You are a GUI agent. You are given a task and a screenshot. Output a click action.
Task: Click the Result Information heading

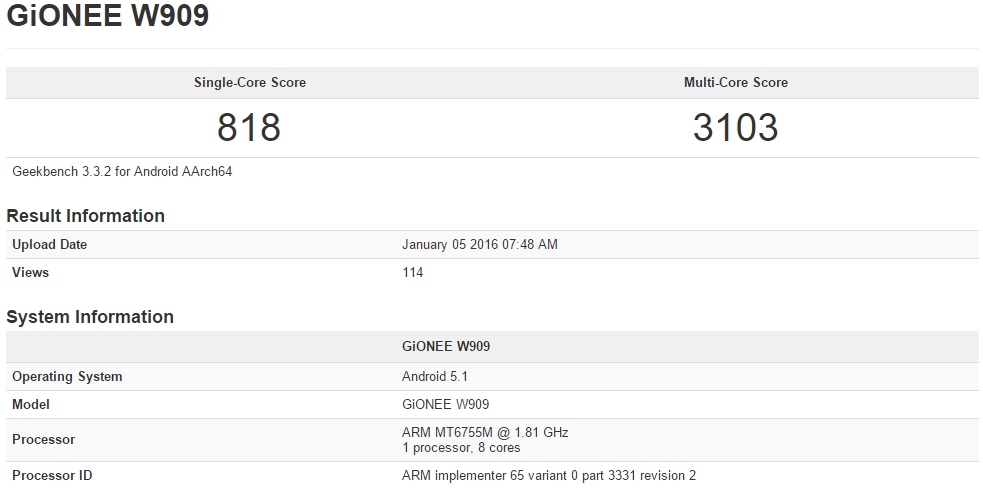click(85, 216)
